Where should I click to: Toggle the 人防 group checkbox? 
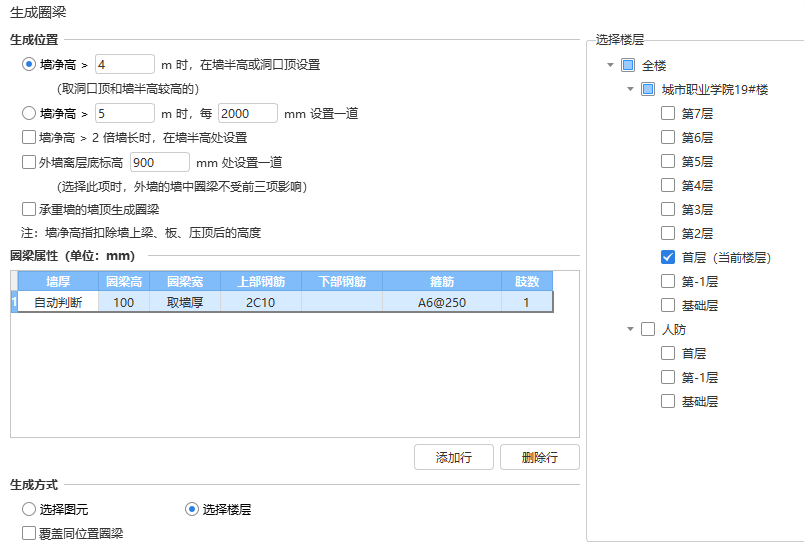(x=648, y=329)
